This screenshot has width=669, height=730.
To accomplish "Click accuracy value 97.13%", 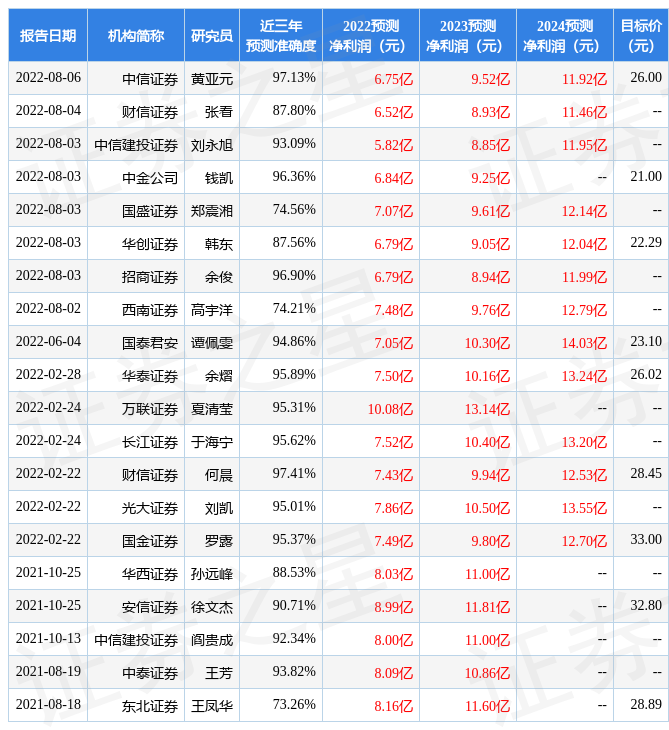I will click(x=294, y=77).
